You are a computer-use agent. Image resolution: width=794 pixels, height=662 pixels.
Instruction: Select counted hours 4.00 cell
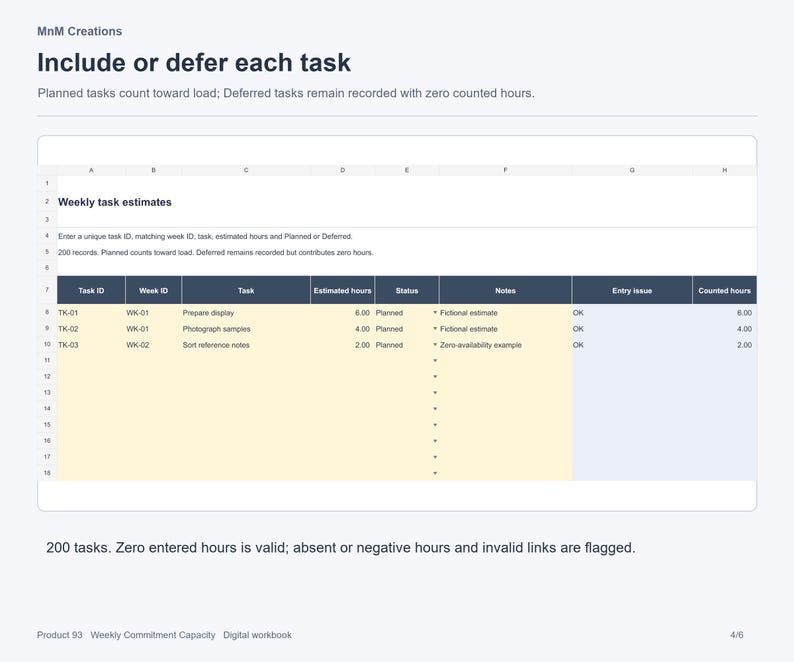coord(725,329)
